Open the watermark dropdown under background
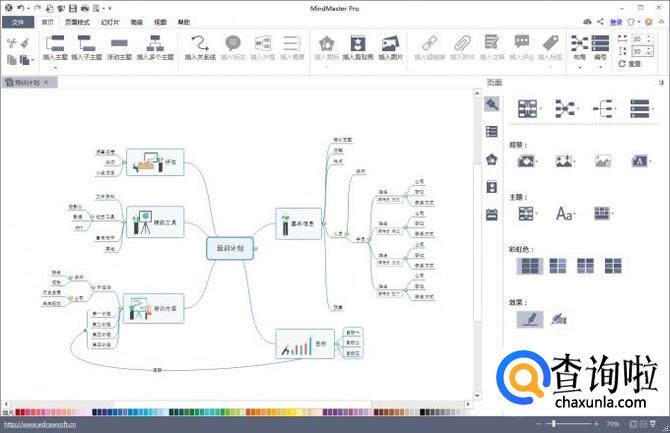This screenshot has width=670, height=433. click(x=641, y=161)
